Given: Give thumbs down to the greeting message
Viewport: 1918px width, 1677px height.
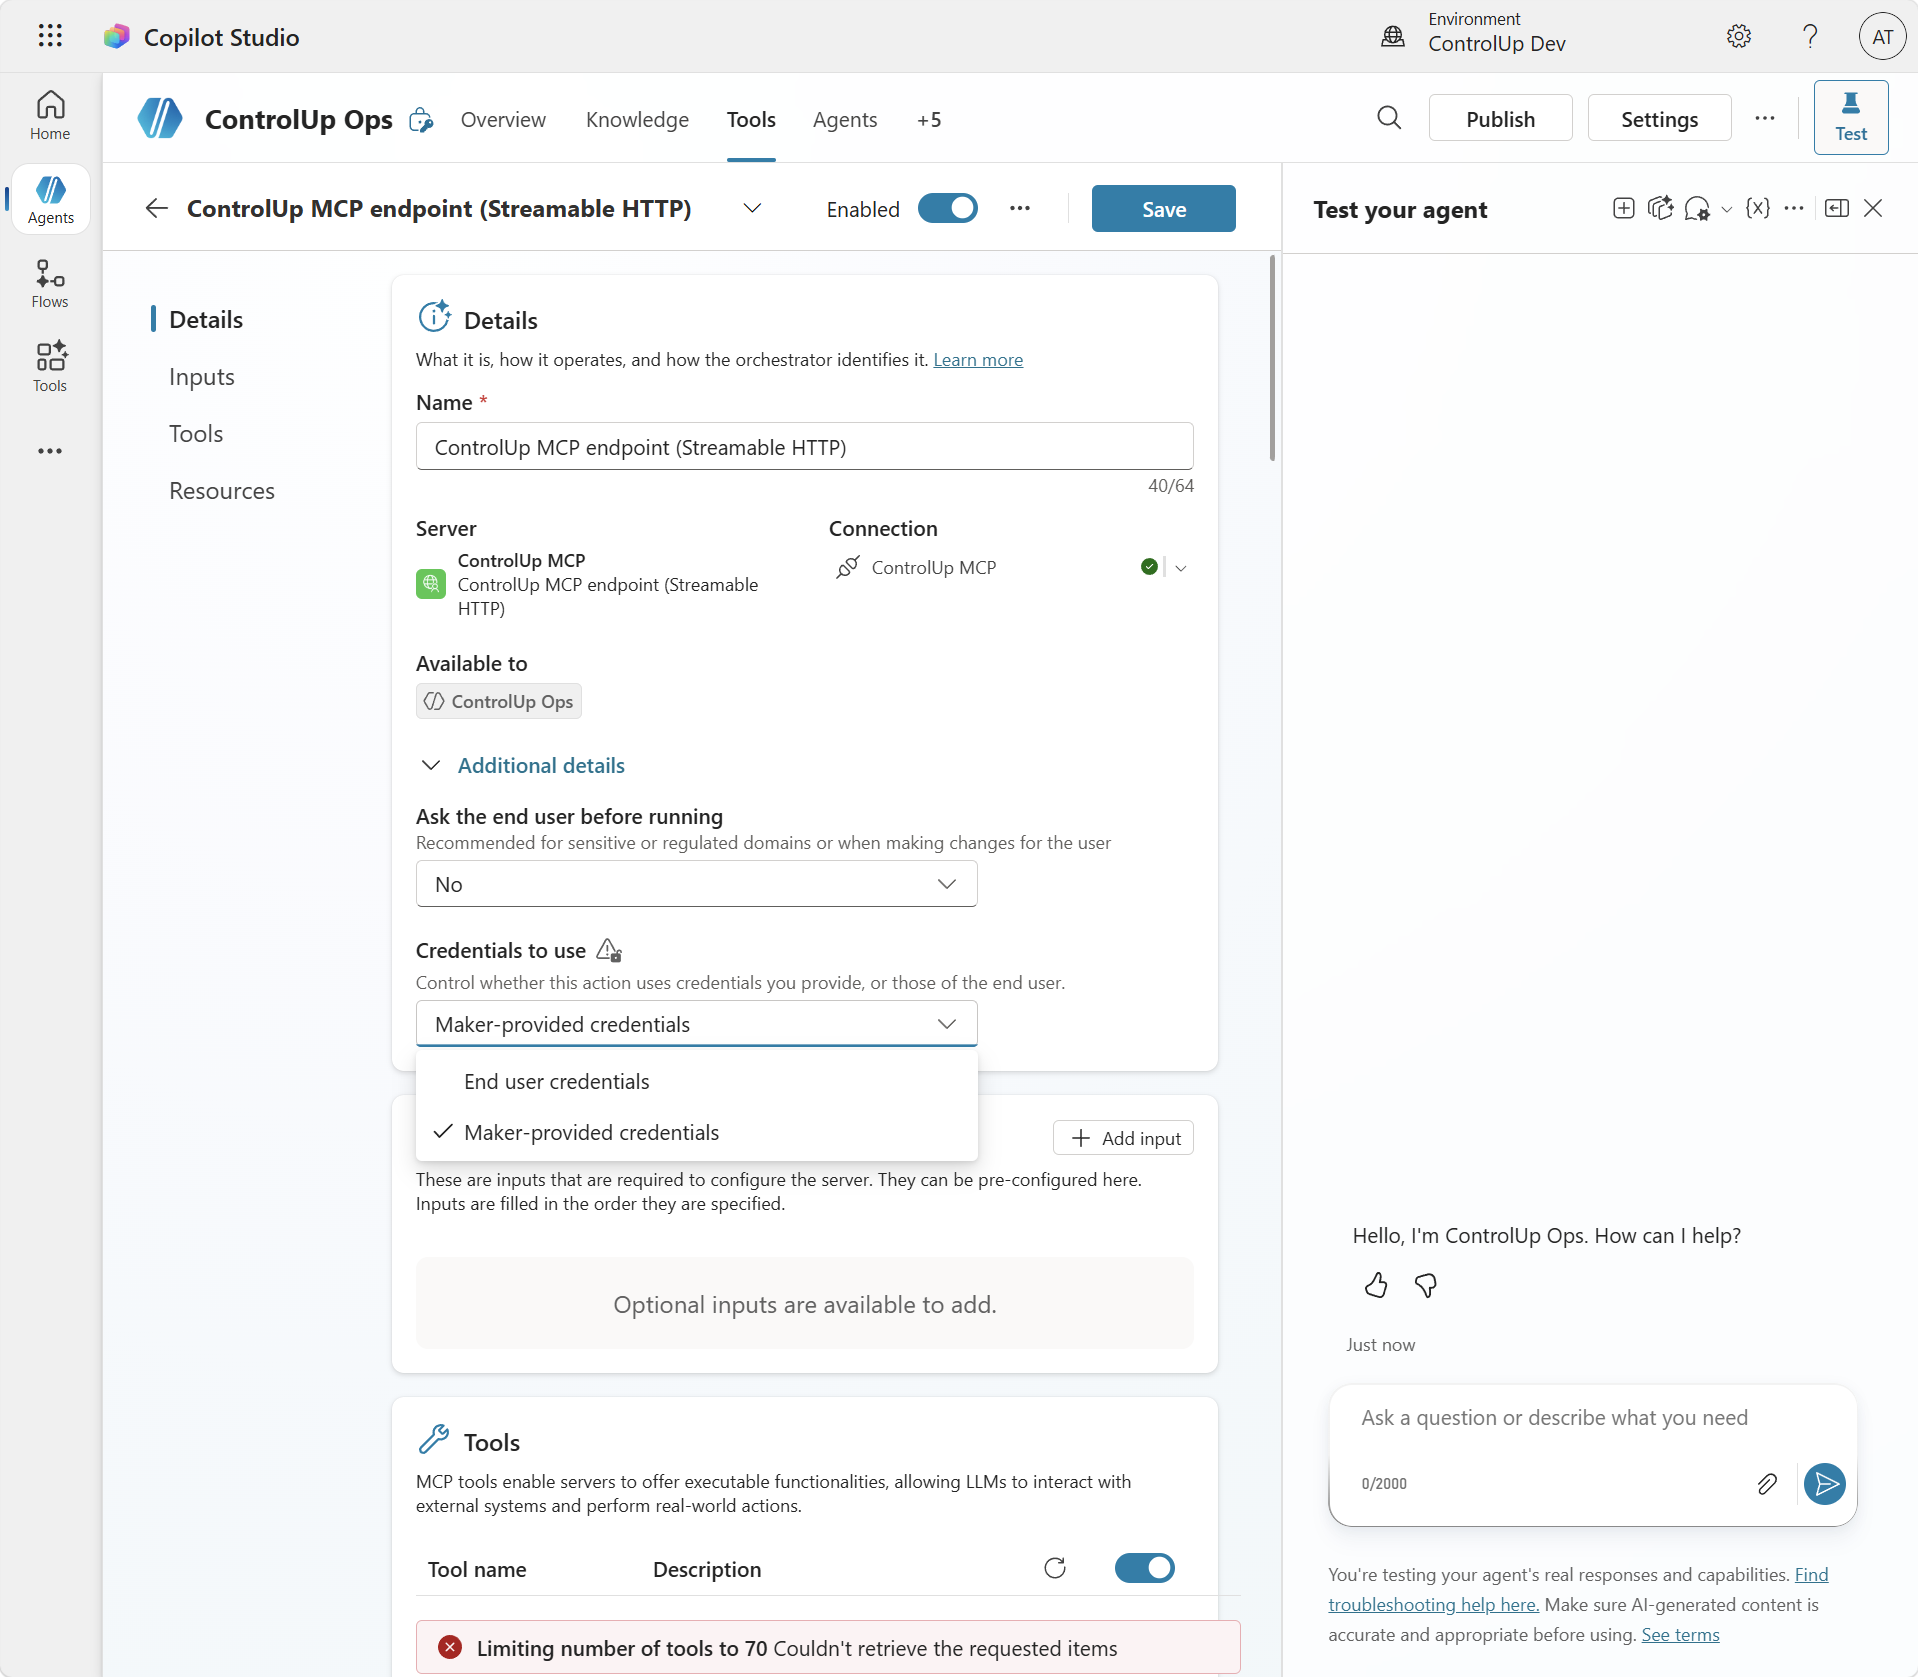Looking at the screenshot, I should coord(1426,1285).
